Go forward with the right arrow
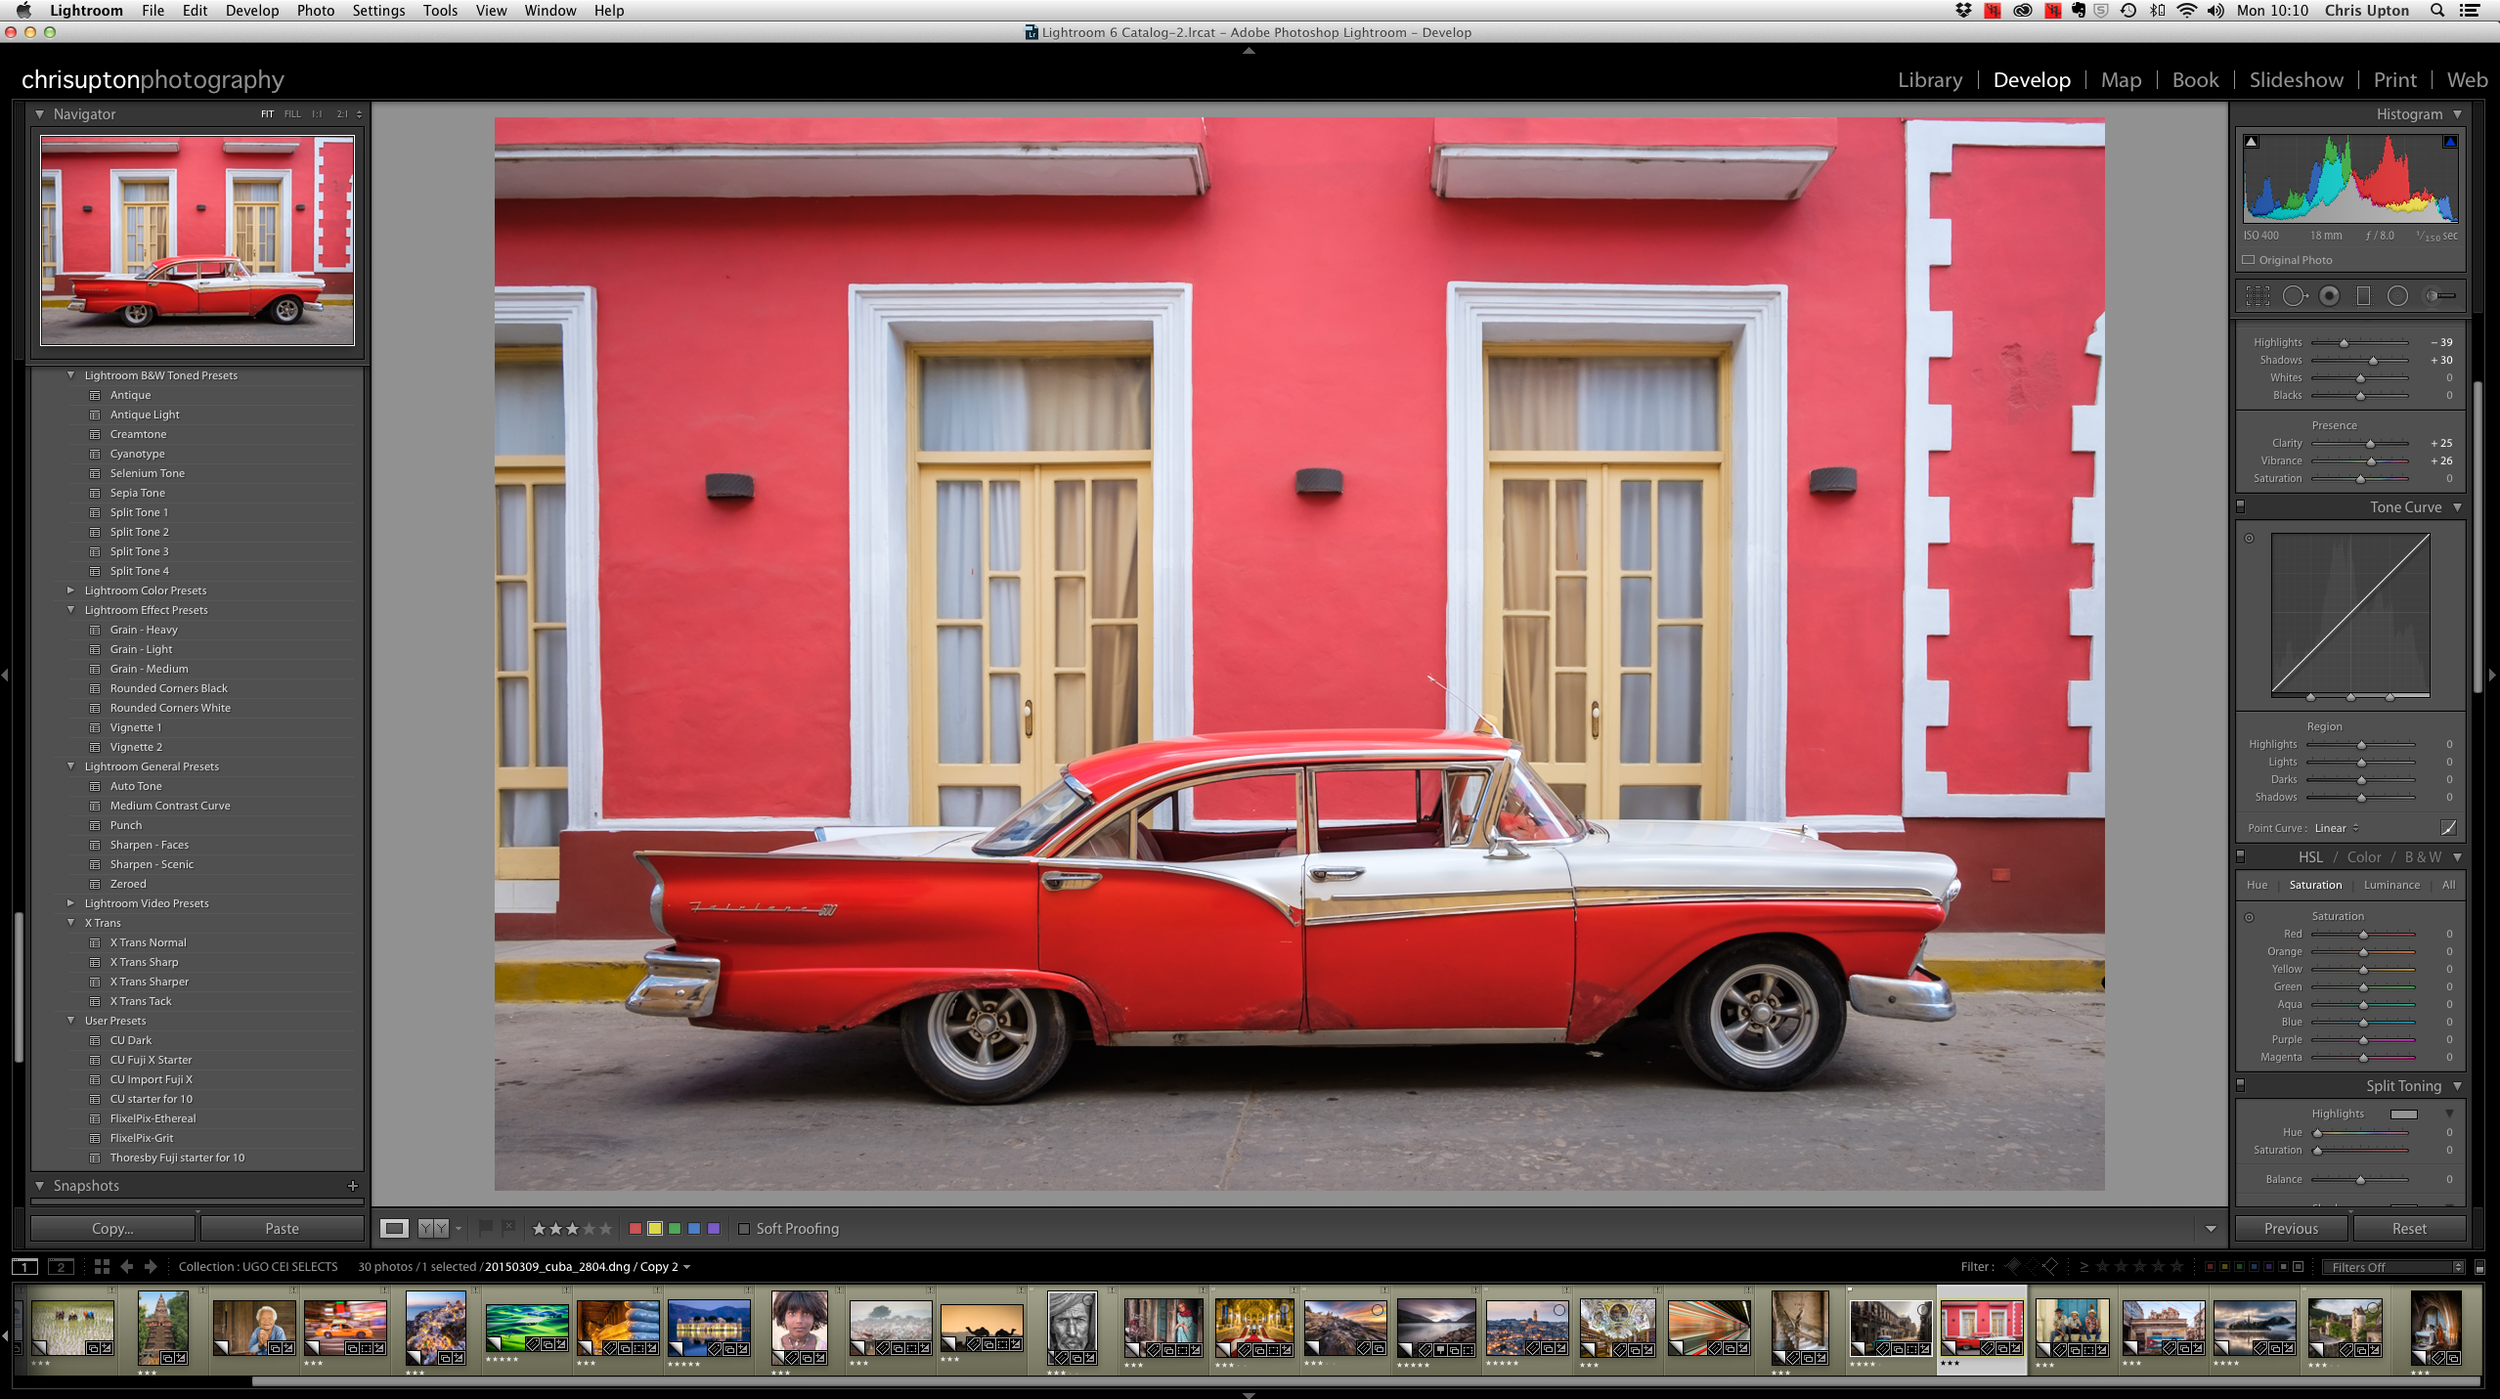 tap(151, 1266)
